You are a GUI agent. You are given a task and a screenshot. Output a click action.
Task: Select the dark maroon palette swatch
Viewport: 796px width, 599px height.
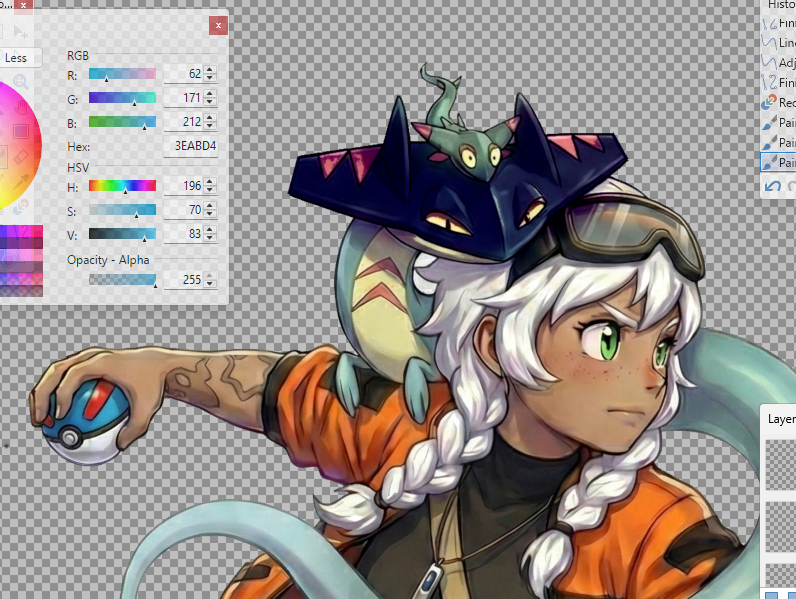pyautogui.click(x=38, y=243)
